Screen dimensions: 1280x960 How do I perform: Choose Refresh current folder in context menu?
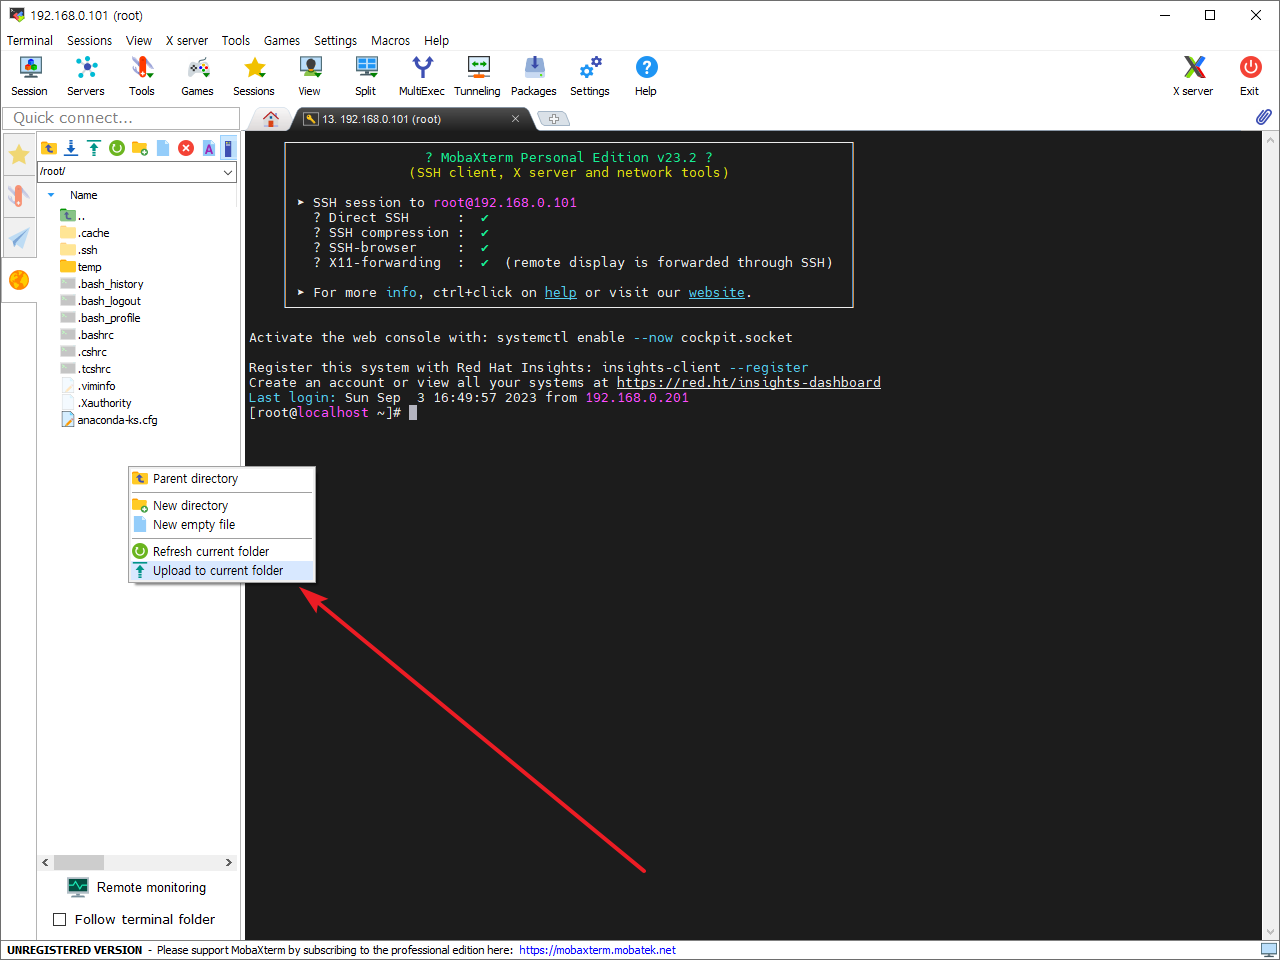tap(222, 552)
